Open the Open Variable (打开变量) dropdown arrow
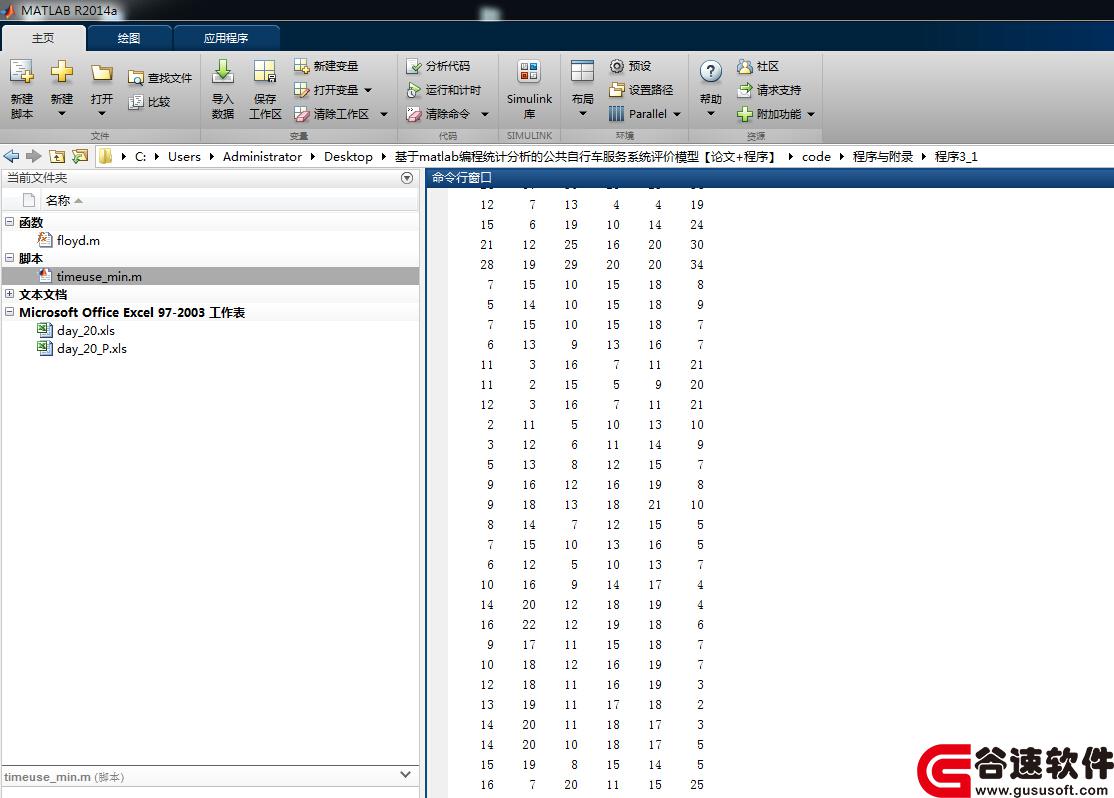 pos(368,90)
